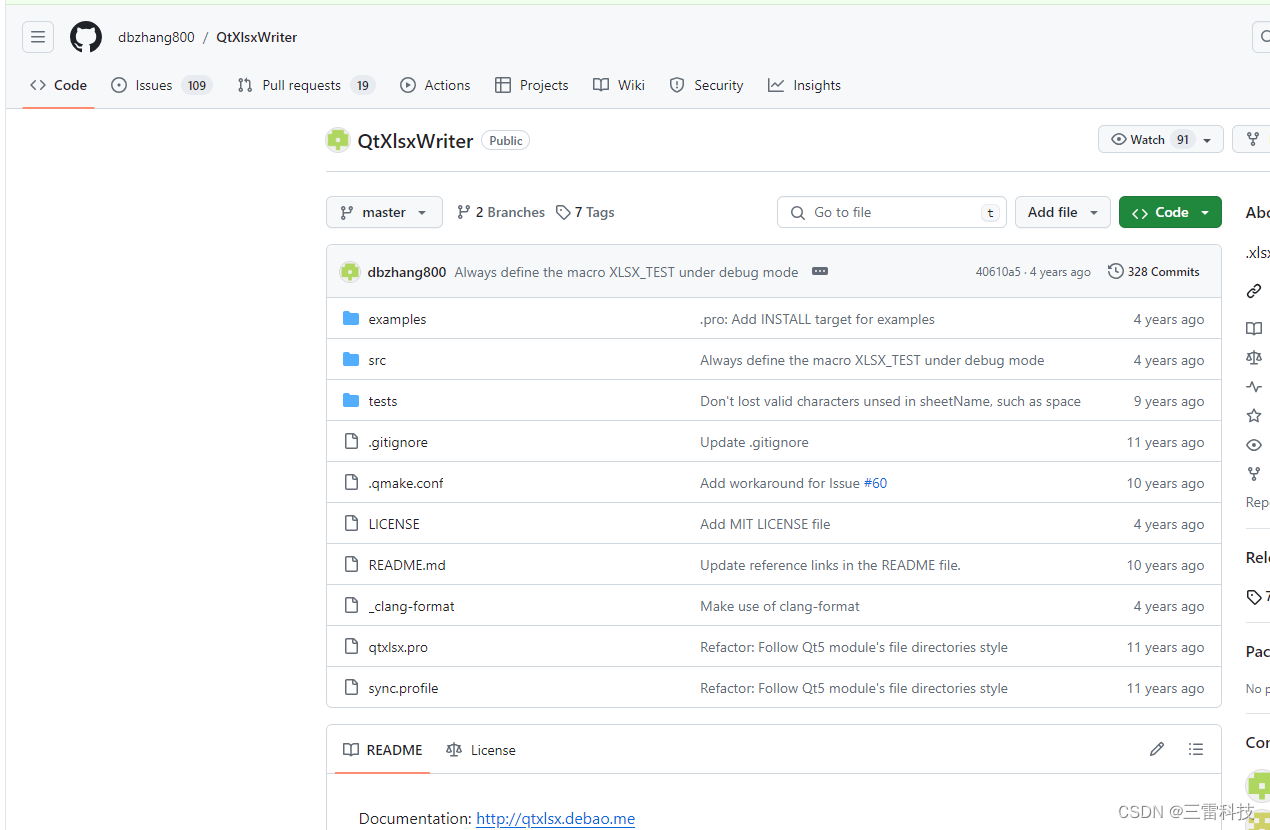Viewport: 1270px width, 830px height.
Task: Open the Add file dropdown
Action: pos(1063,212)
